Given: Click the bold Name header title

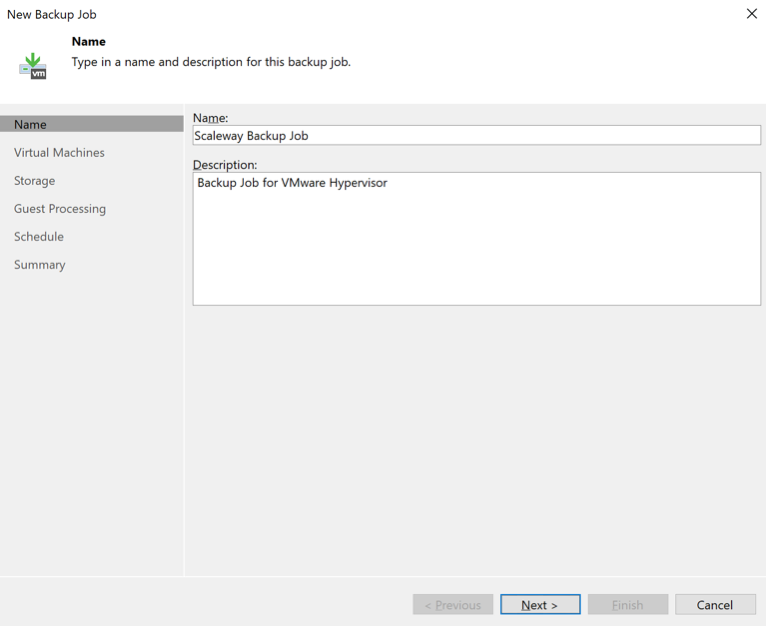Looking at the screenshot, I should pos(89,42).
